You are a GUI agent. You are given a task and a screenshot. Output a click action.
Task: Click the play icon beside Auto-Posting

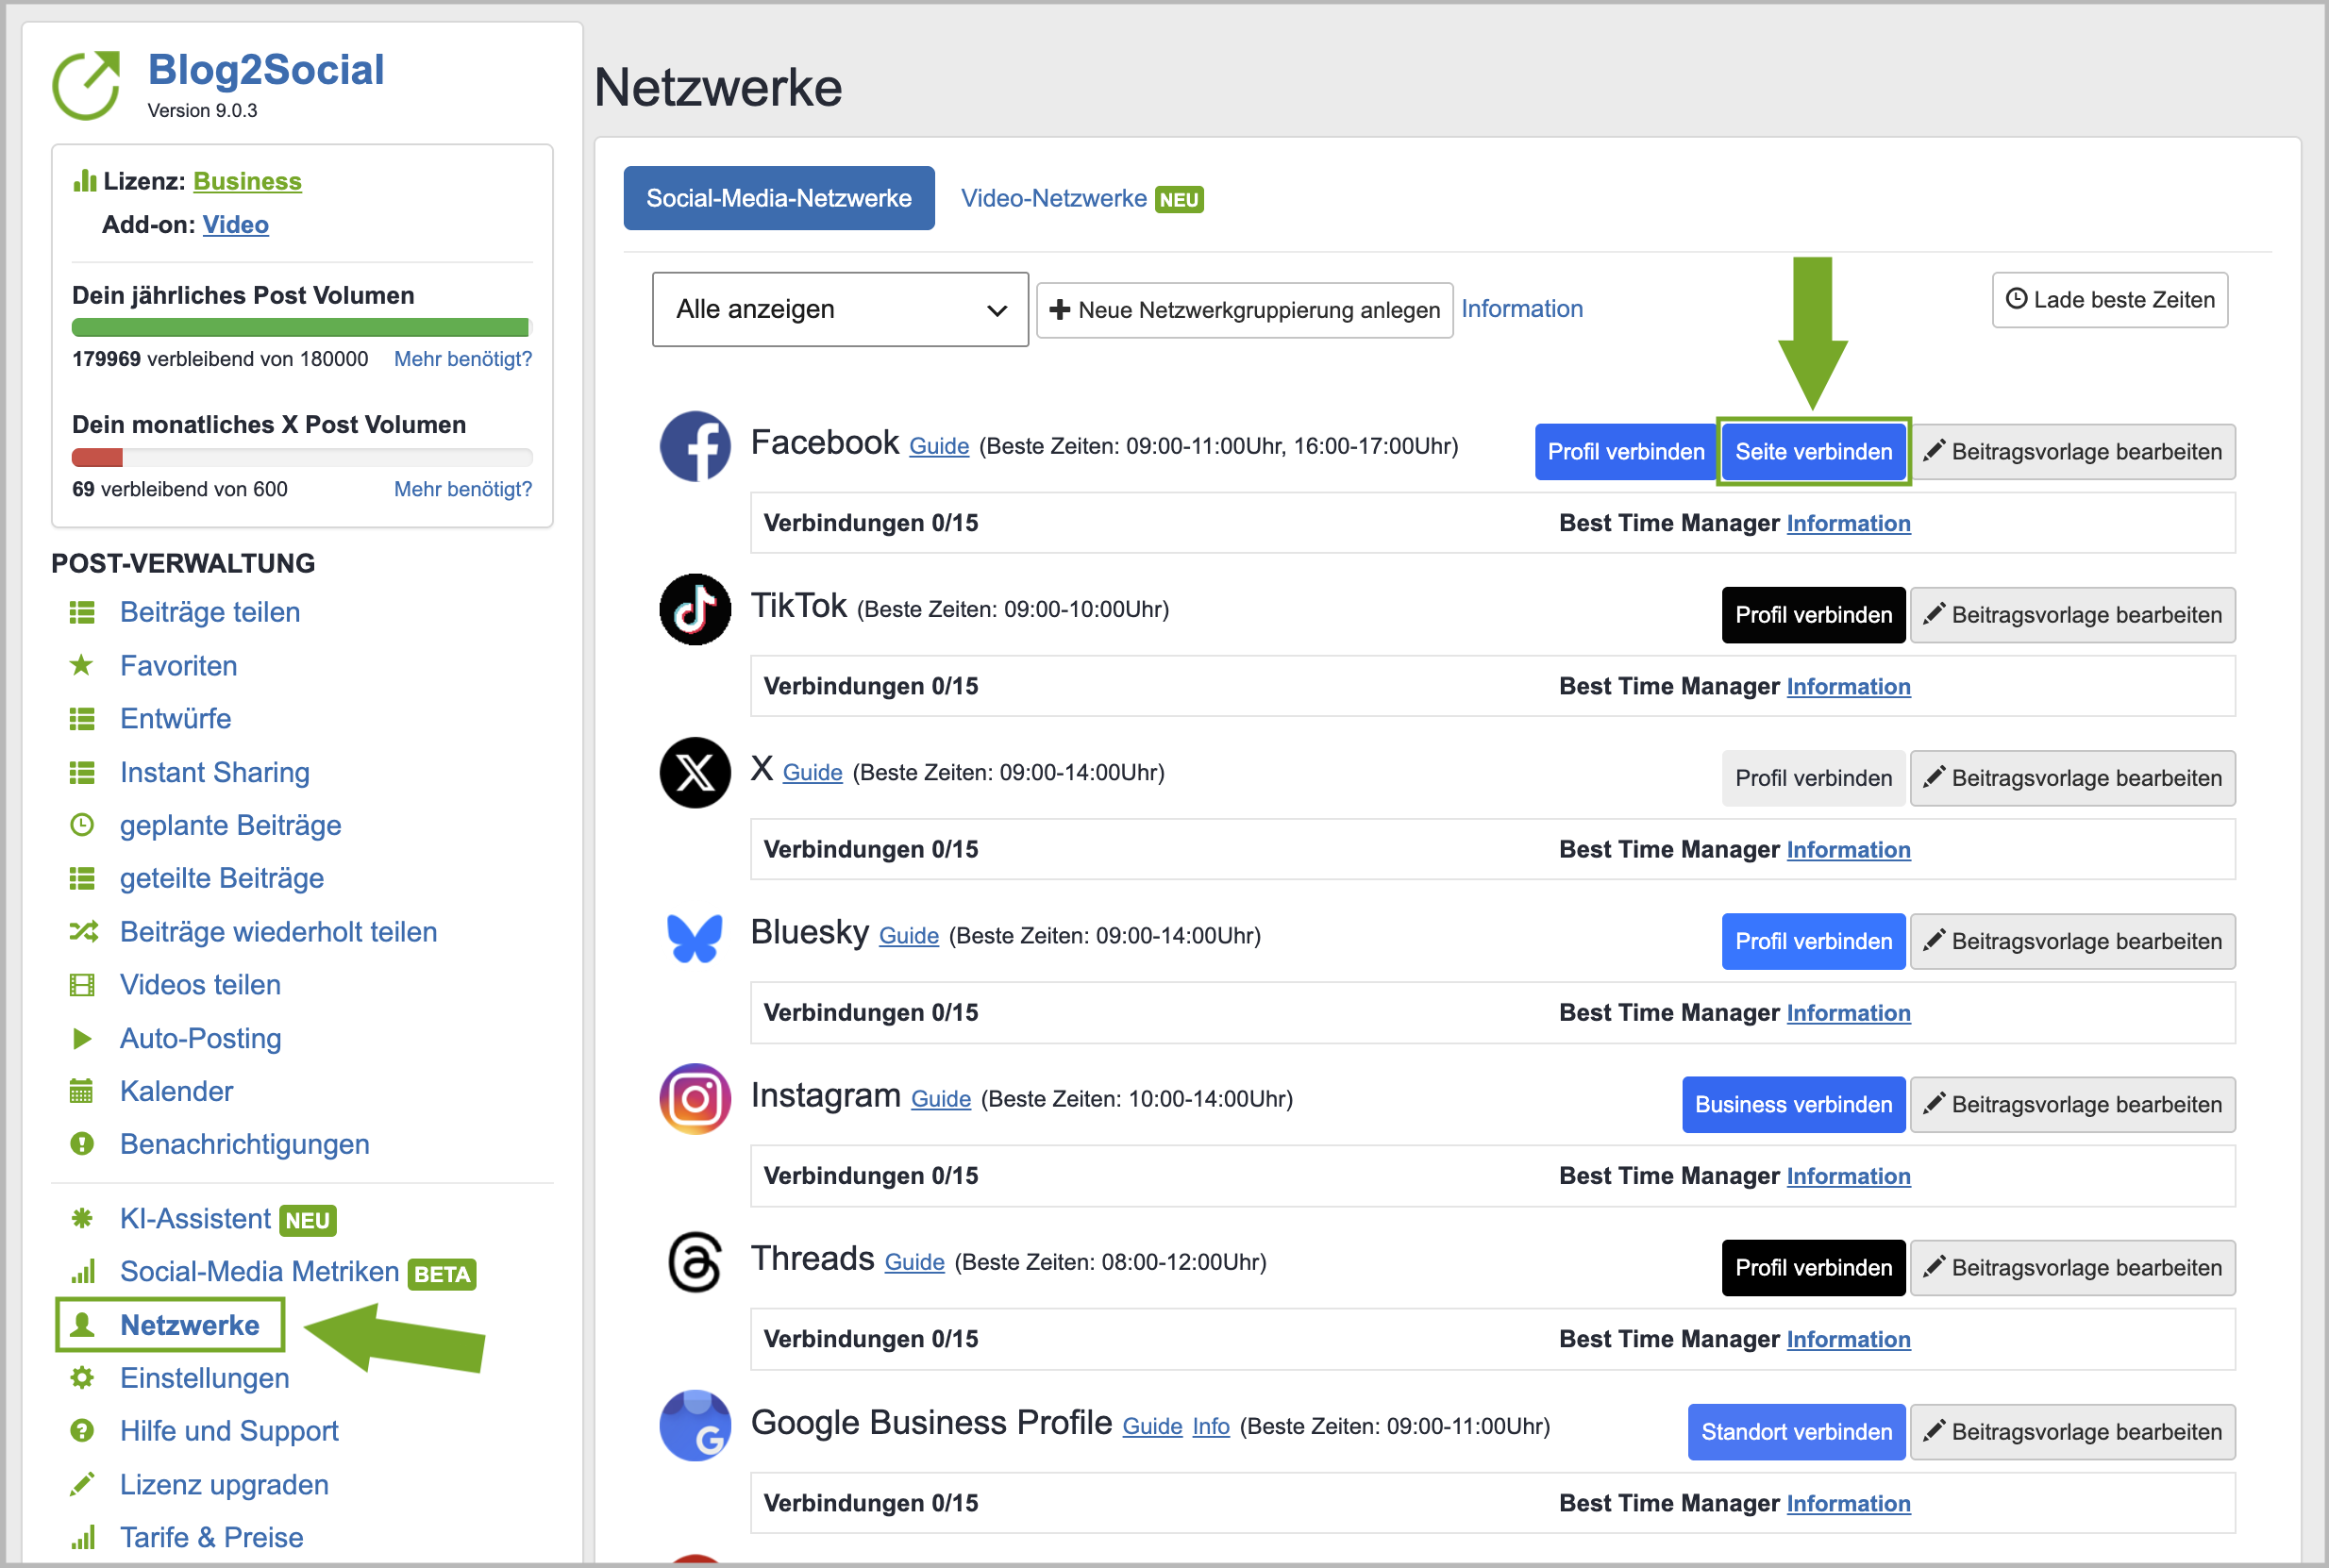coord(82,1038)
